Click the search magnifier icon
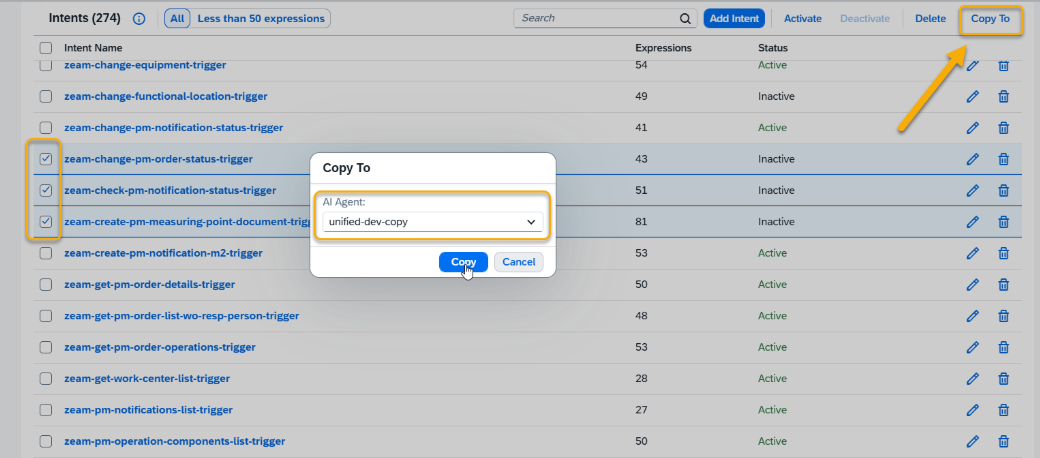This screenshot has width=1040, height=458. point(685,18)
